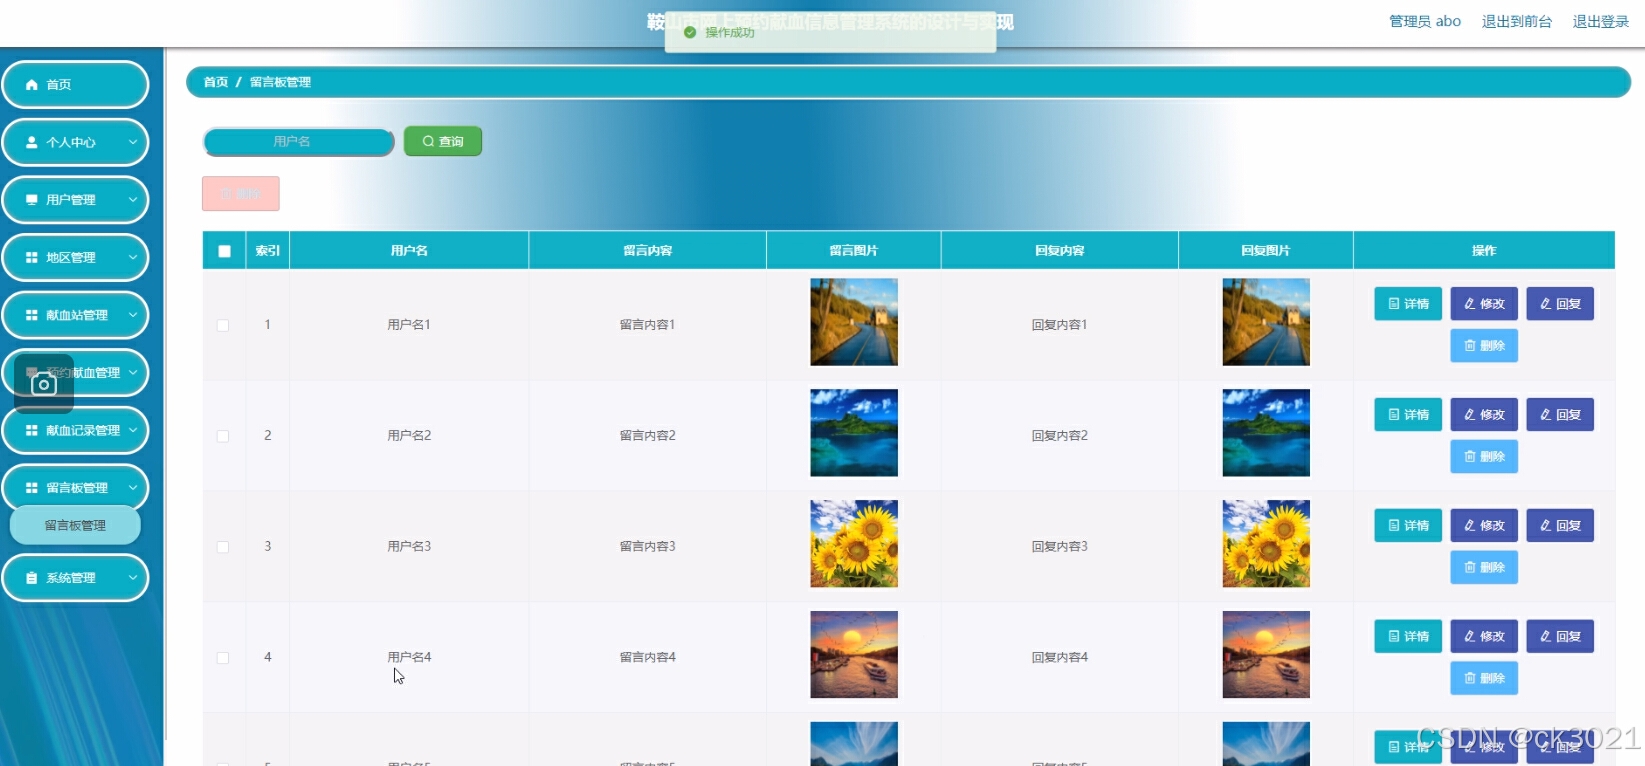Viewport: 1645px width, 766px height.
Task: Click the cell 回复内容2
Action: (1060, 436)
